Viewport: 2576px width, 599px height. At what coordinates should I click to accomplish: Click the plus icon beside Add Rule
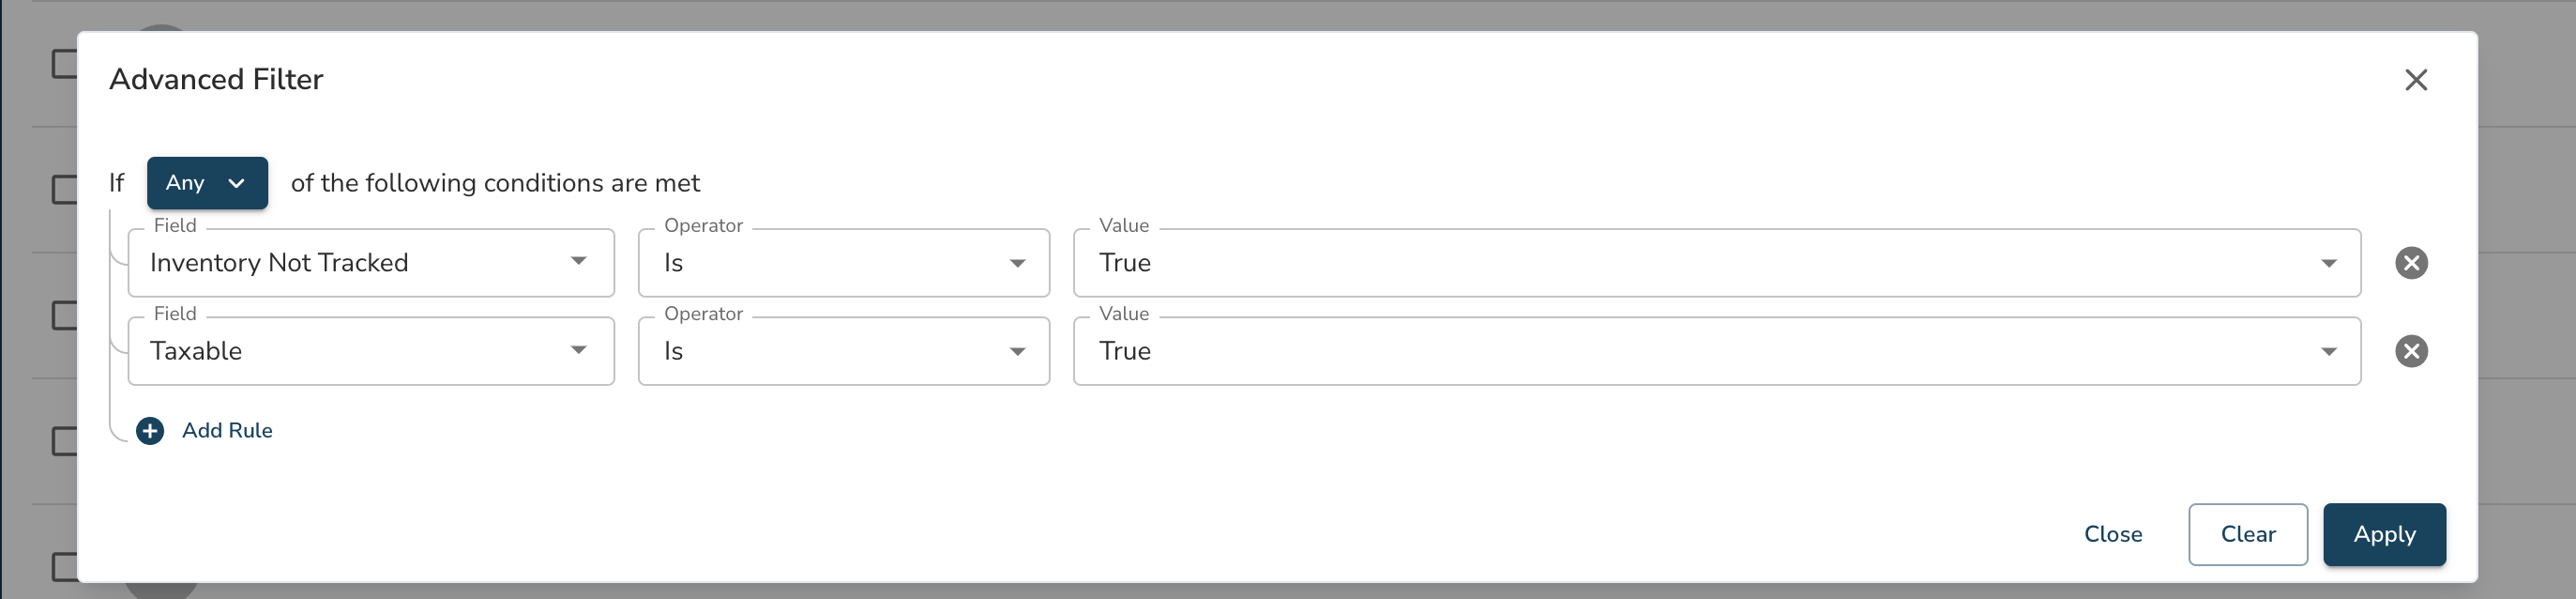150,431
